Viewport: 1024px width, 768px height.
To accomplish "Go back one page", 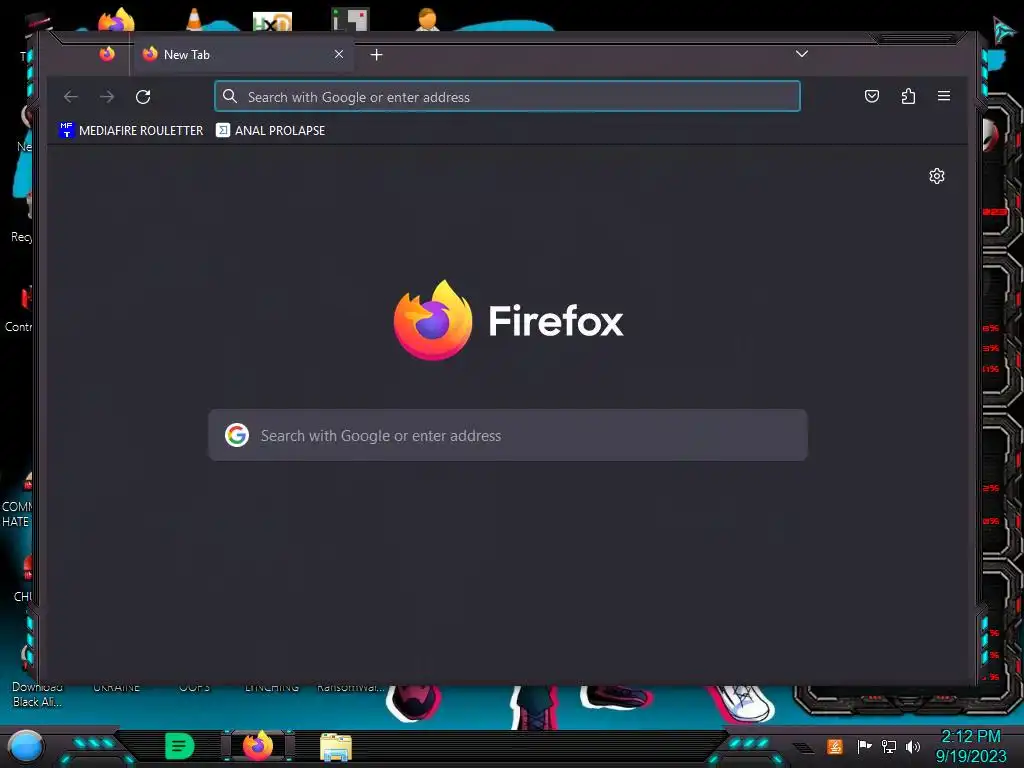I will [x=71, y=97].
